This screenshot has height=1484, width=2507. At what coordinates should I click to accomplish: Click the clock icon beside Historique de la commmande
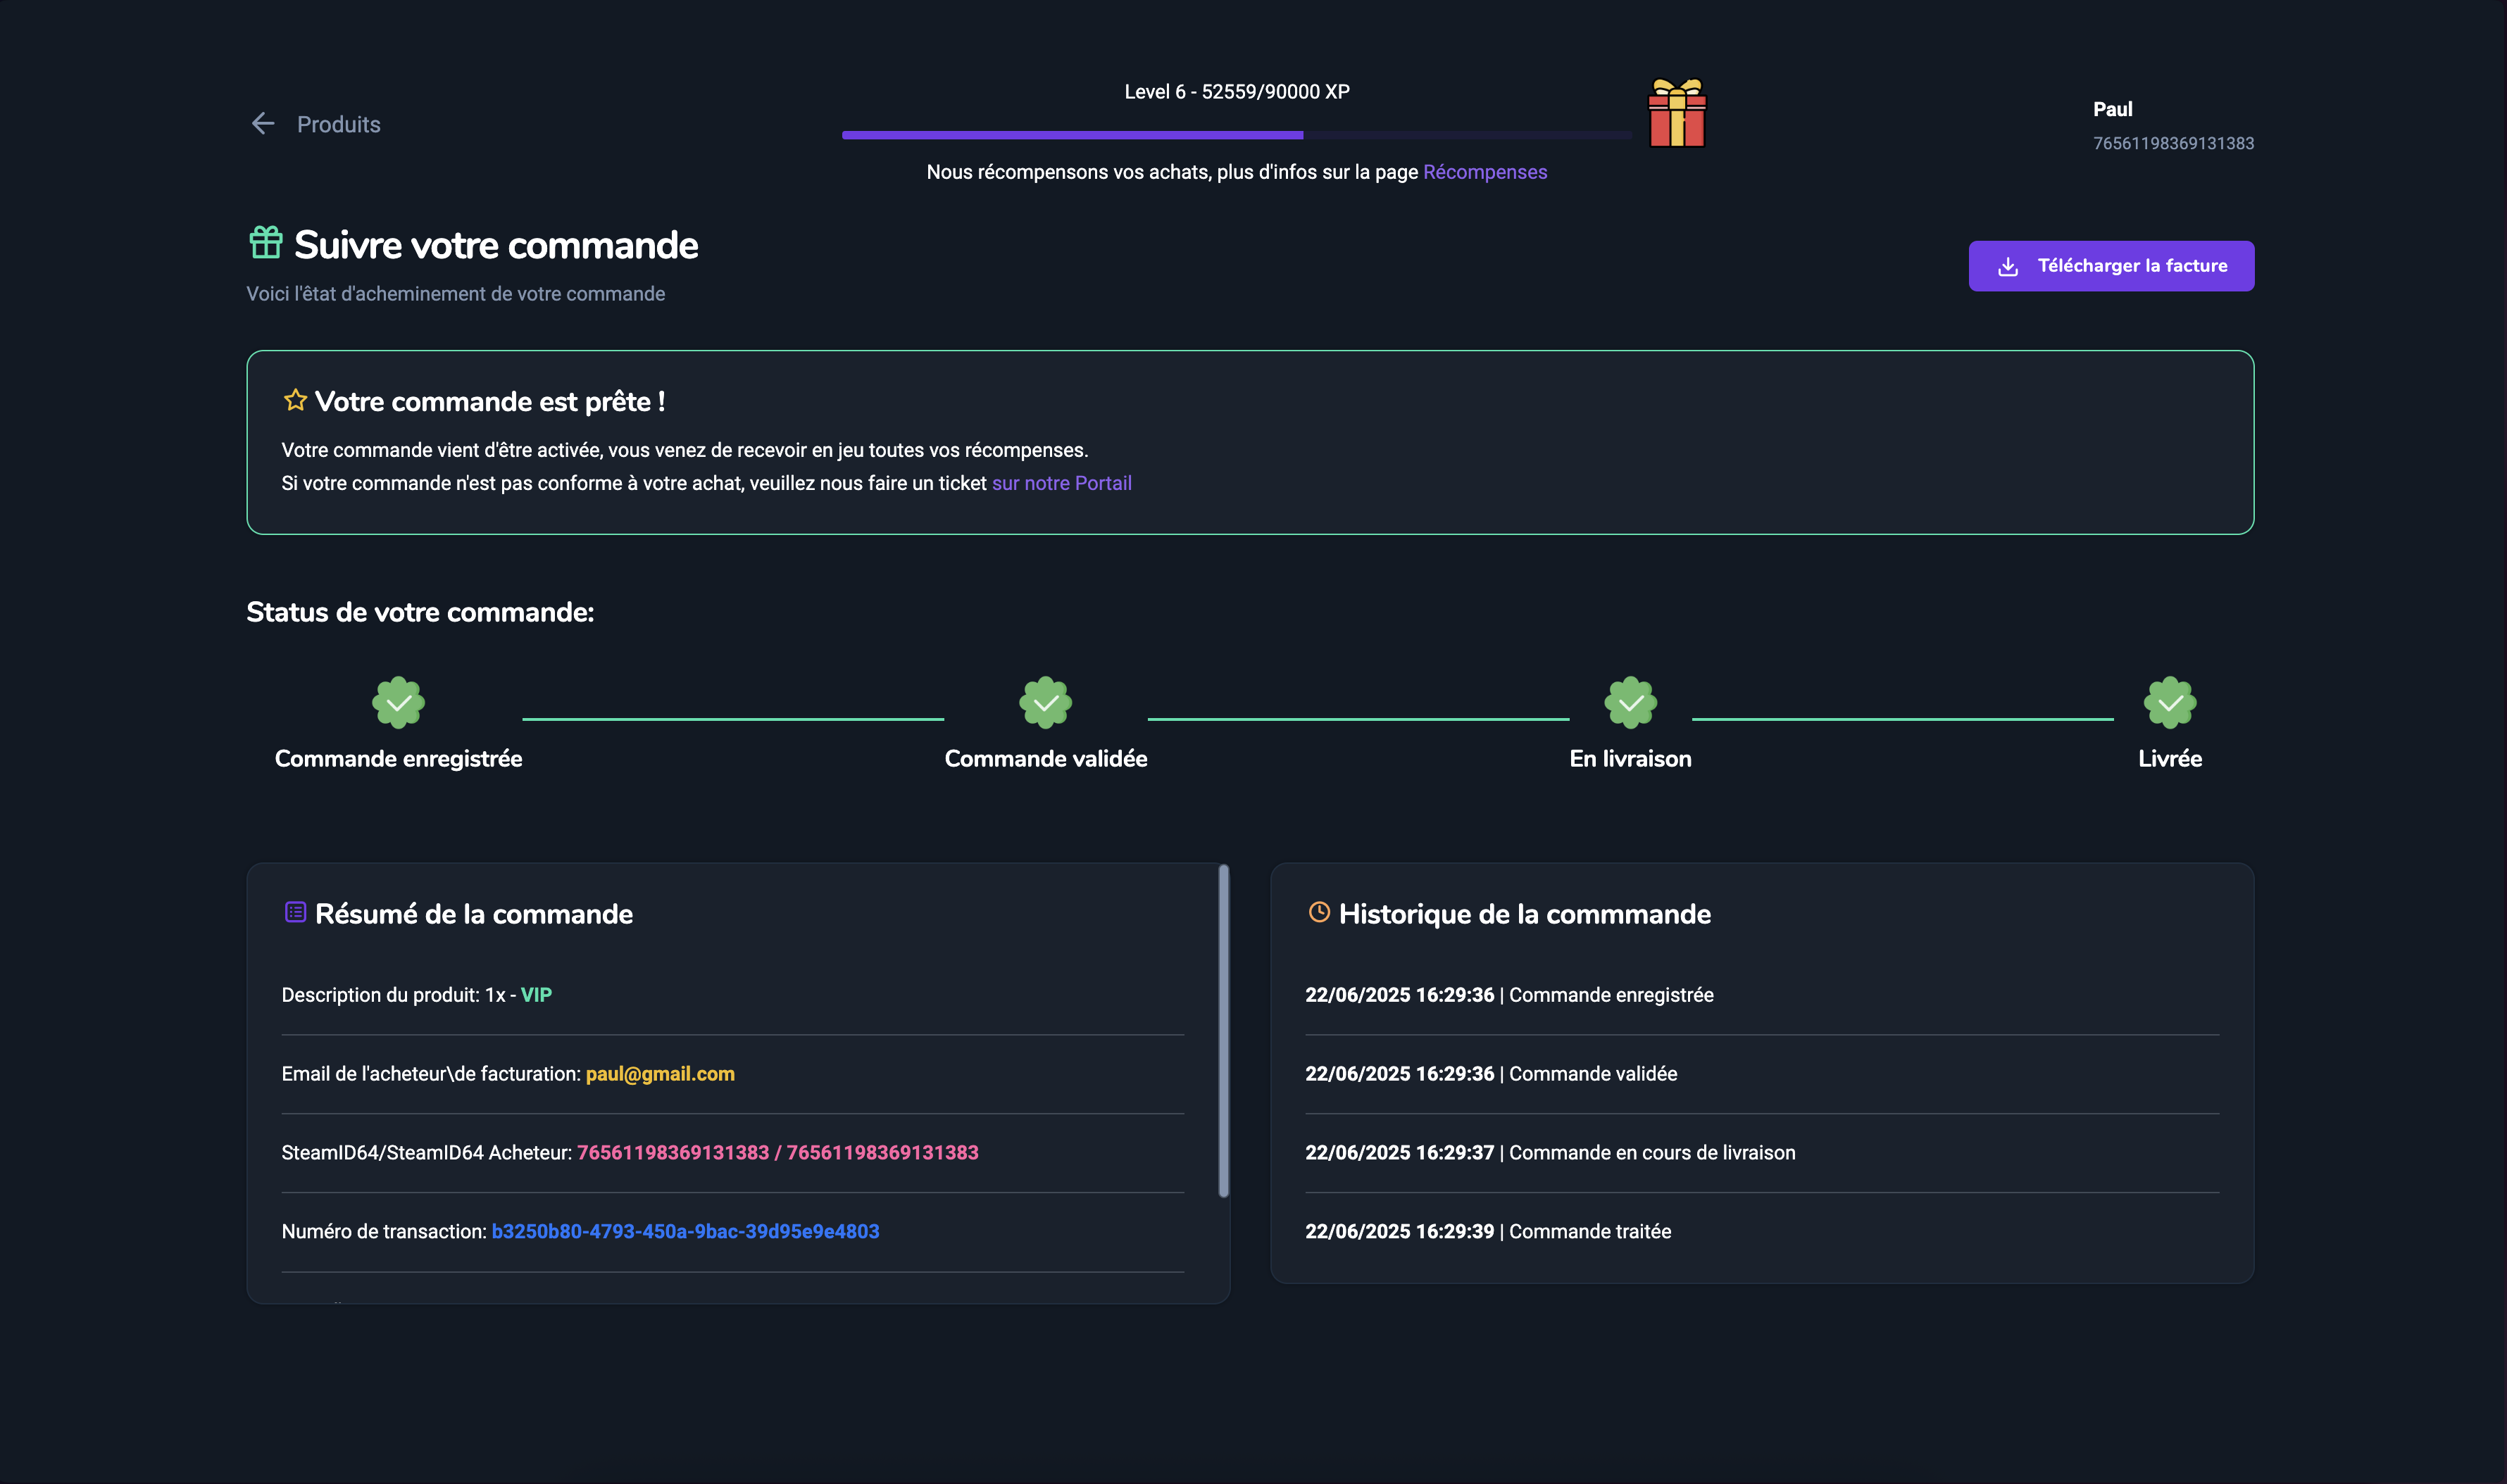point(1319,912)
